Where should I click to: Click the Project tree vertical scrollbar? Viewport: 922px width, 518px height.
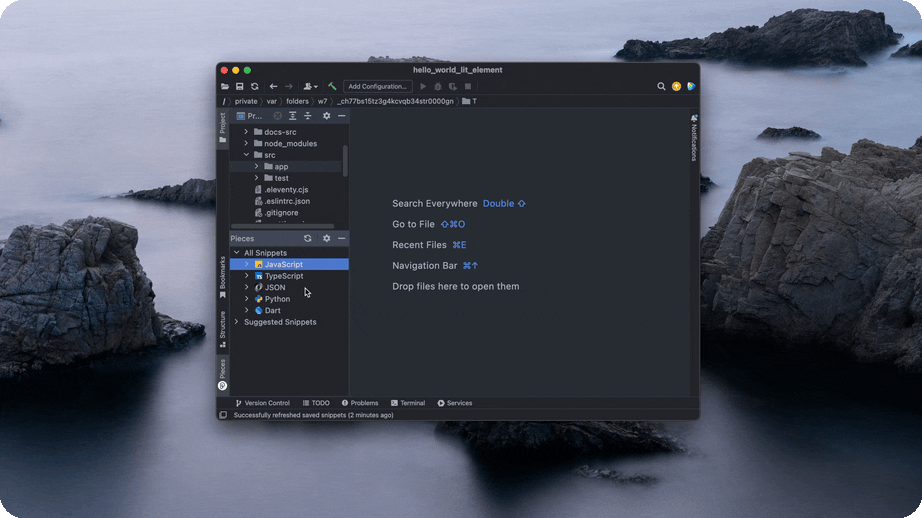(x=345, y=161)
